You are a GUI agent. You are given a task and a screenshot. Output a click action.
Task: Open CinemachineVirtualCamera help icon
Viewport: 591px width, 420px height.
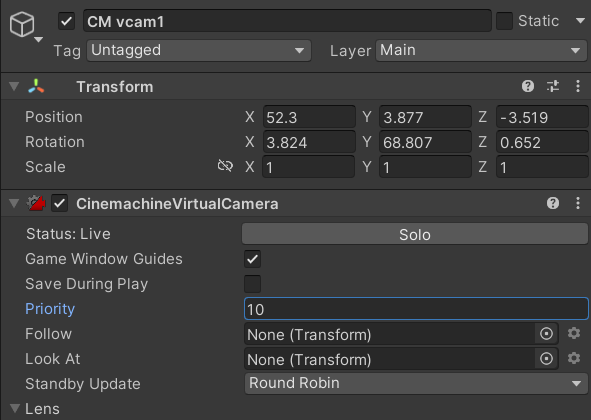pos(553,203)
